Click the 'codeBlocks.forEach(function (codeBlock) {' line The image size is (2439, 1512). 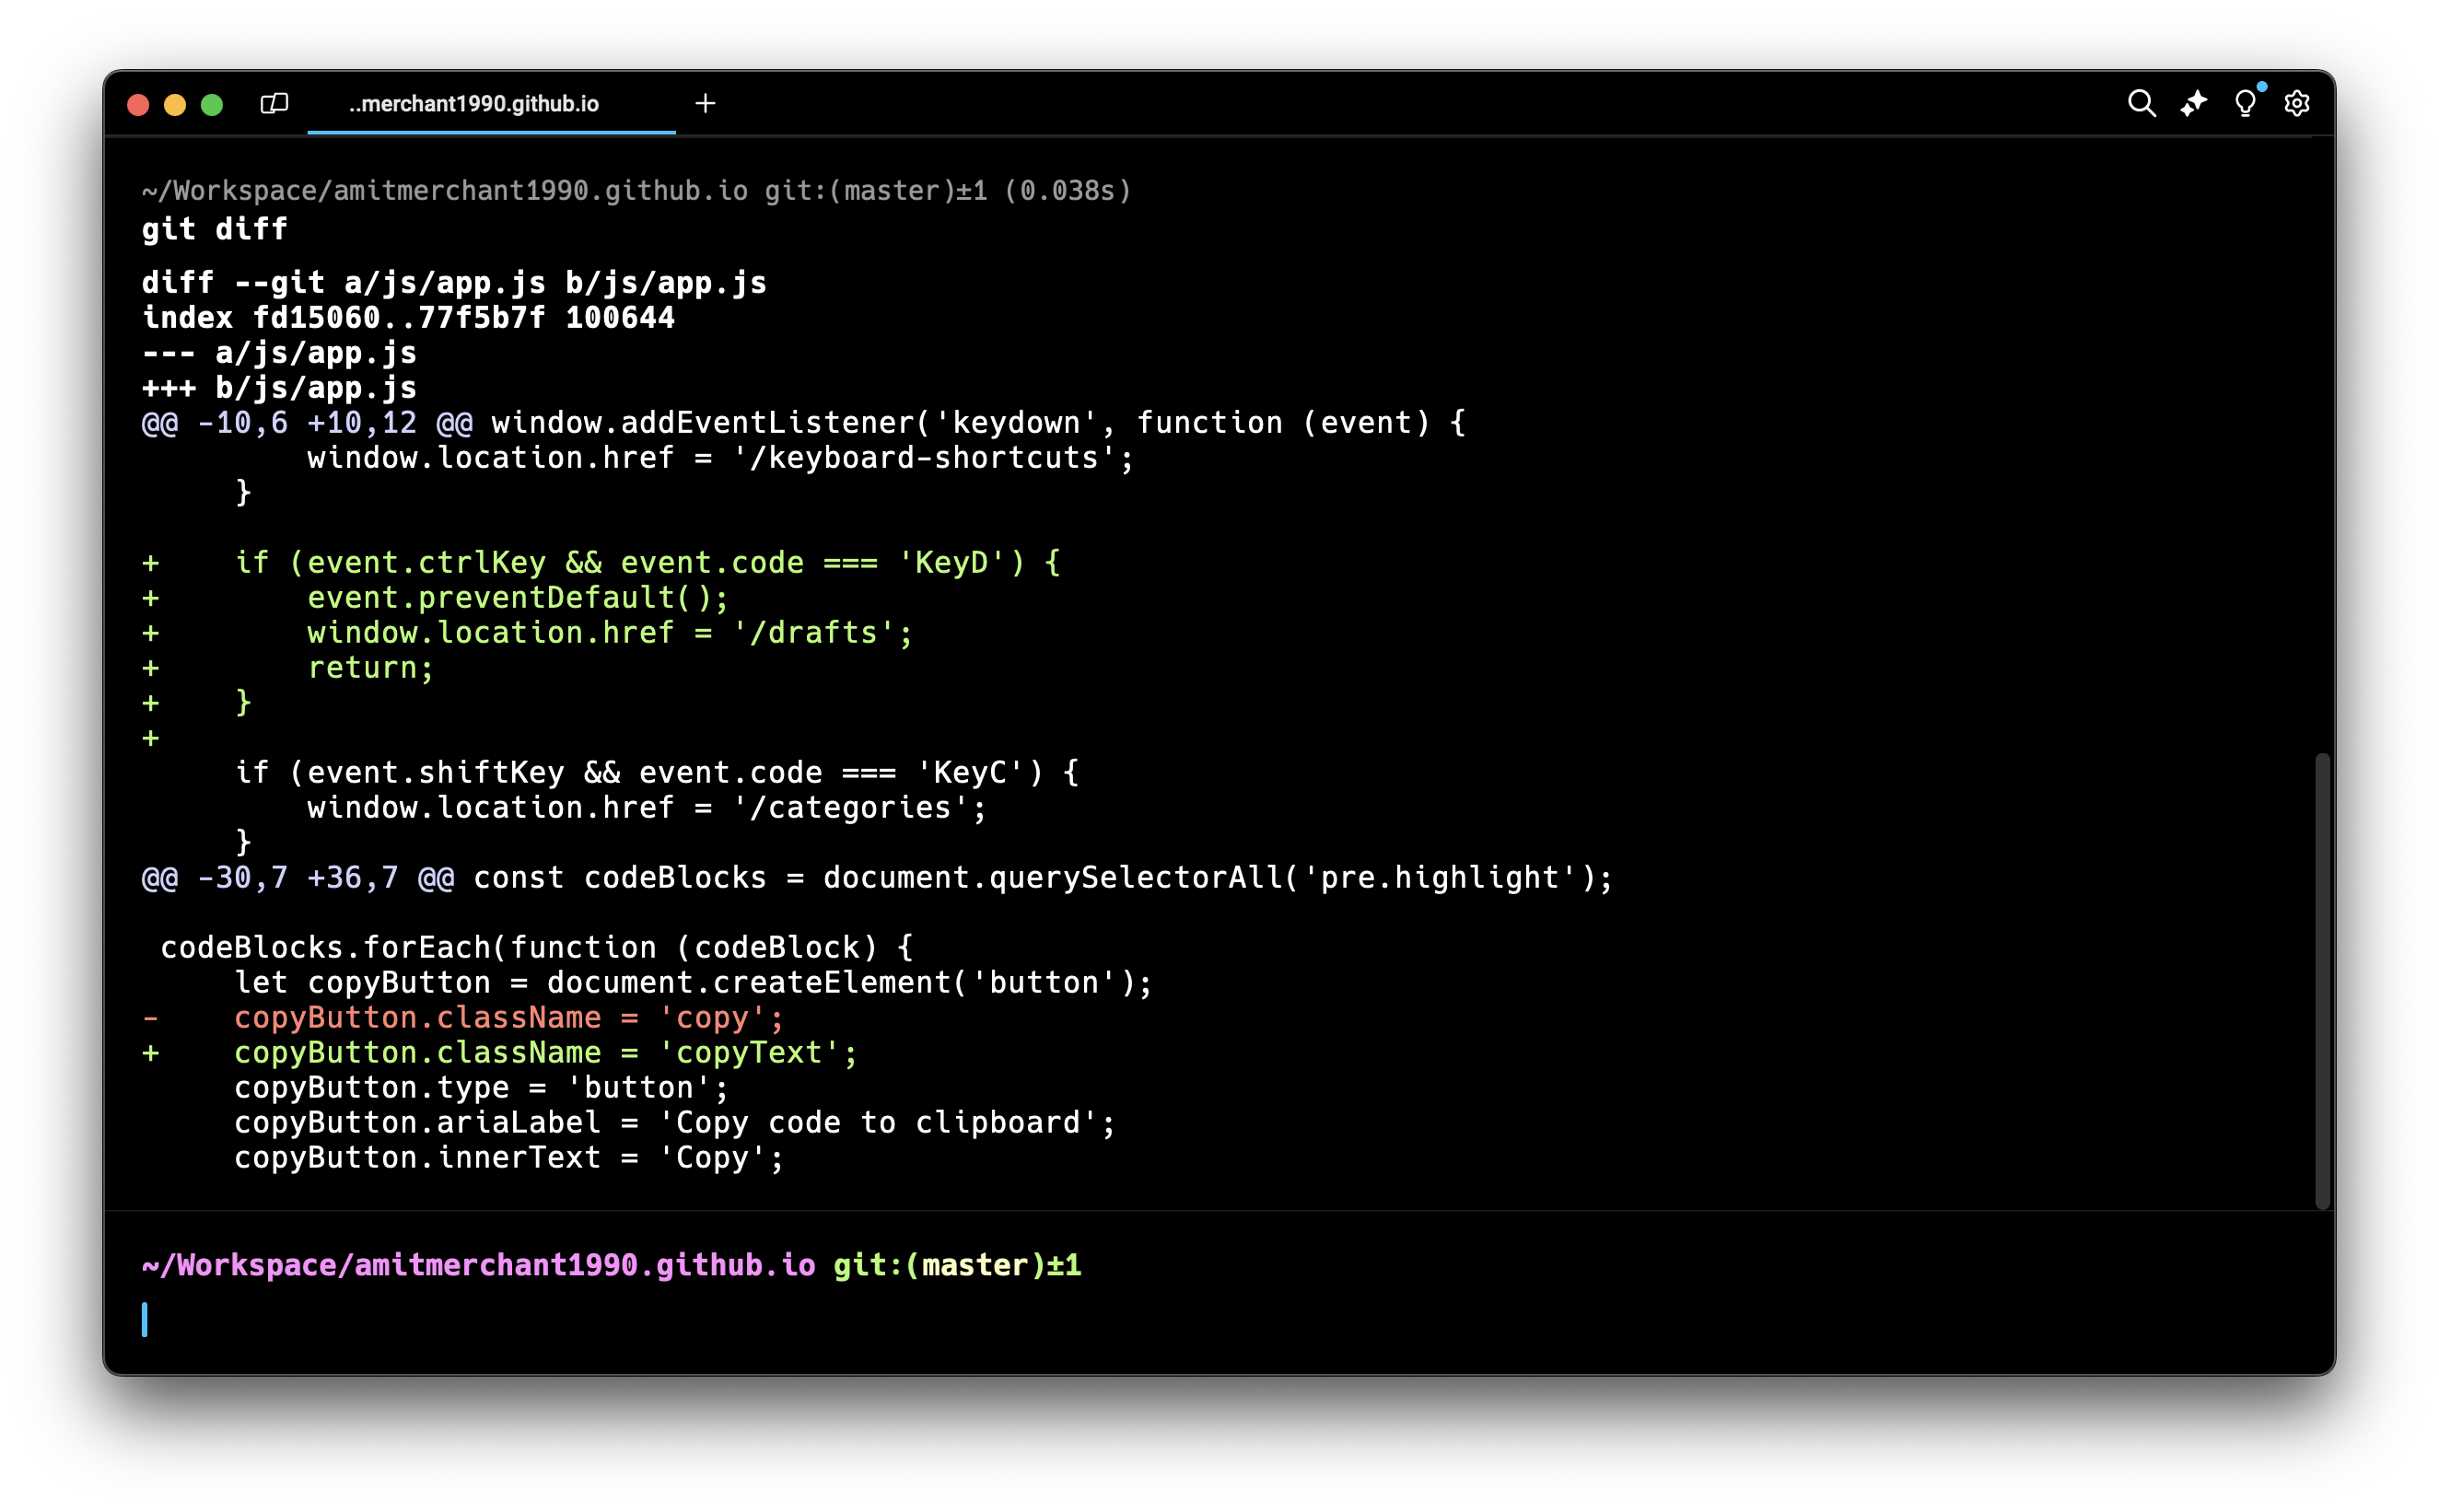click(x=536, y=948)
